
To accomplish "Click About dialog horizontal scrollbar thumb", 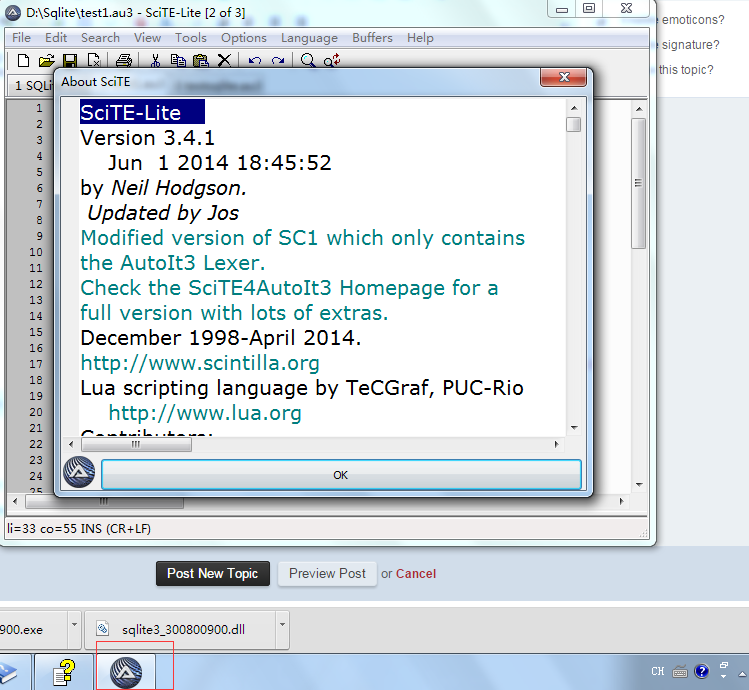I will 136,444.
